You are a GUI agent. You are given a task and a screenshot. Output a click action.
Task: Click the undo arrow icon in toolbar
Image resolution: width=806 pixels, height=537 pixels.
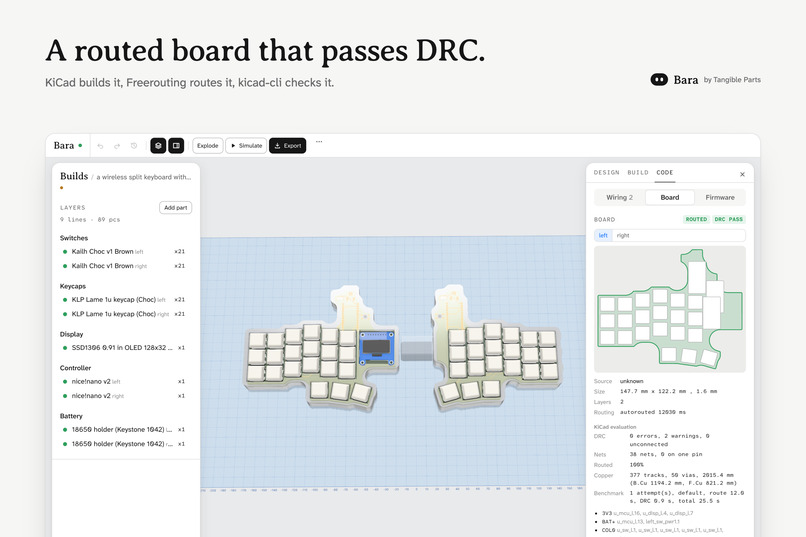pos(100,146)
